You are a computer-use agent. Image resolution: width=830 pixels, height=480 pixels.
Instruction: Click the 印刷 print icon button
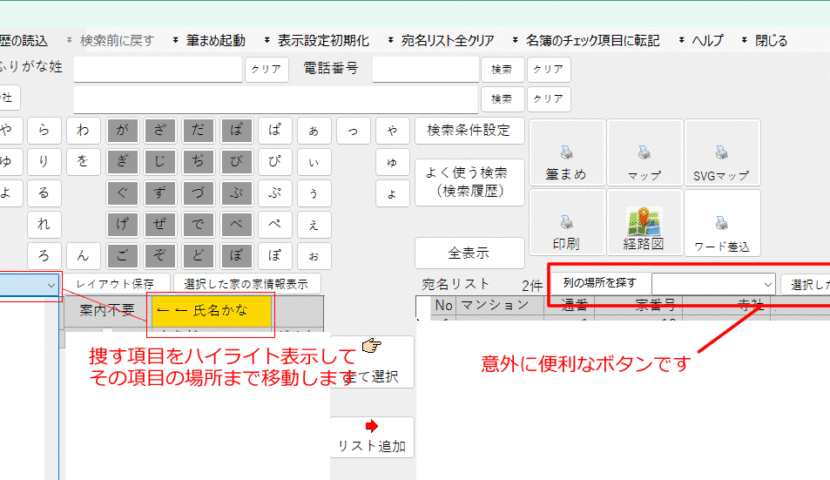[x=566, y=223]
